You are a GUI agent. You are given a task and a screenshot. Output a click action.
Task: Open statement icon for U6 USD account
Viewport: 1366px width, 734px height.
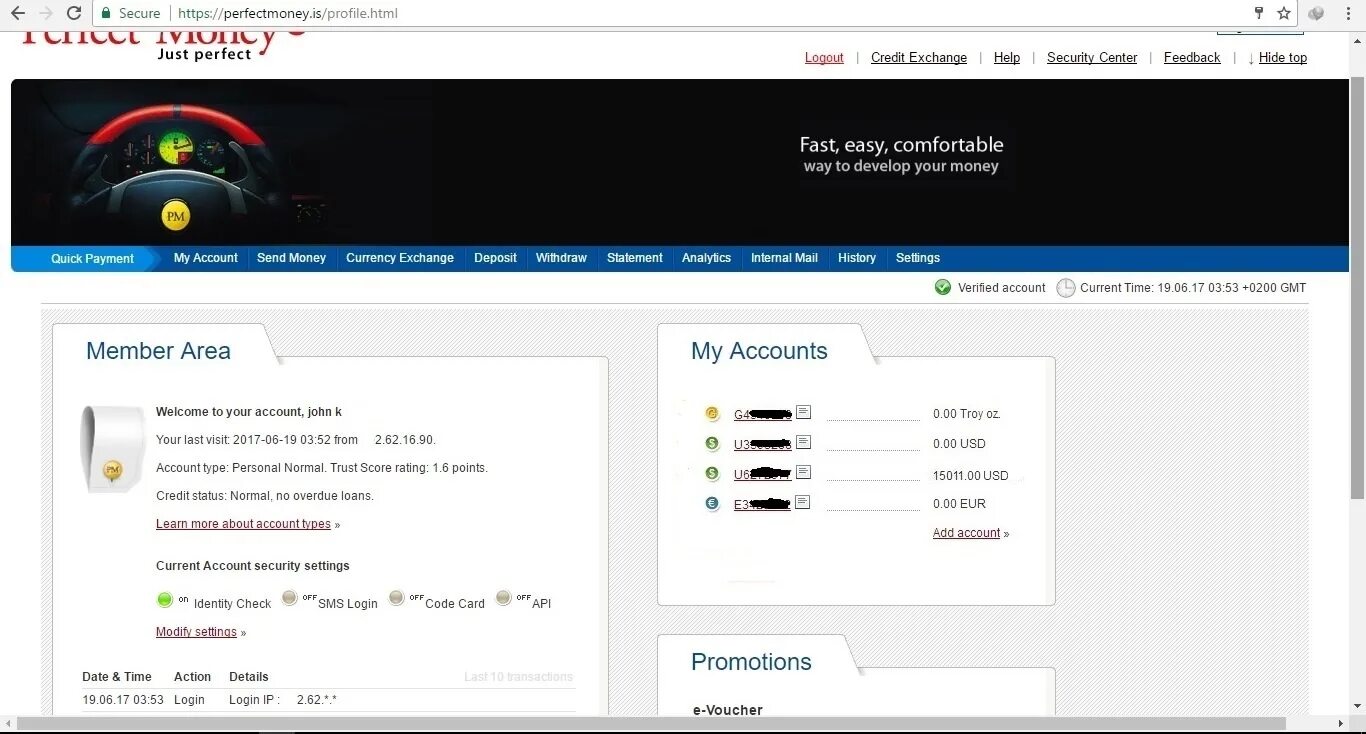(x=803, y=472)
